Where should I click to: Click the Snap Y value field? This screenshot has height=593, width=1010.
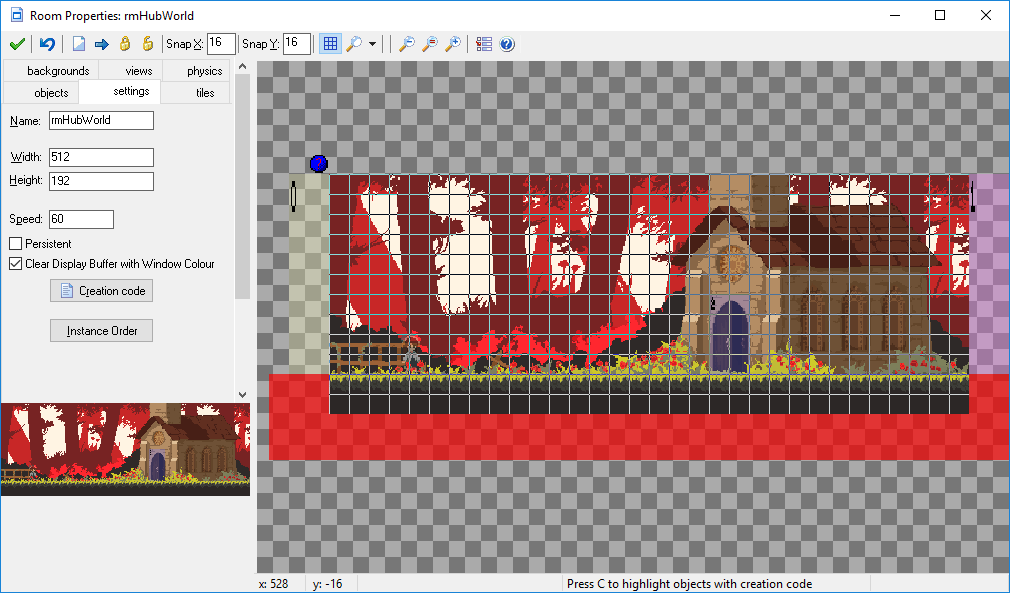(297, 43)
